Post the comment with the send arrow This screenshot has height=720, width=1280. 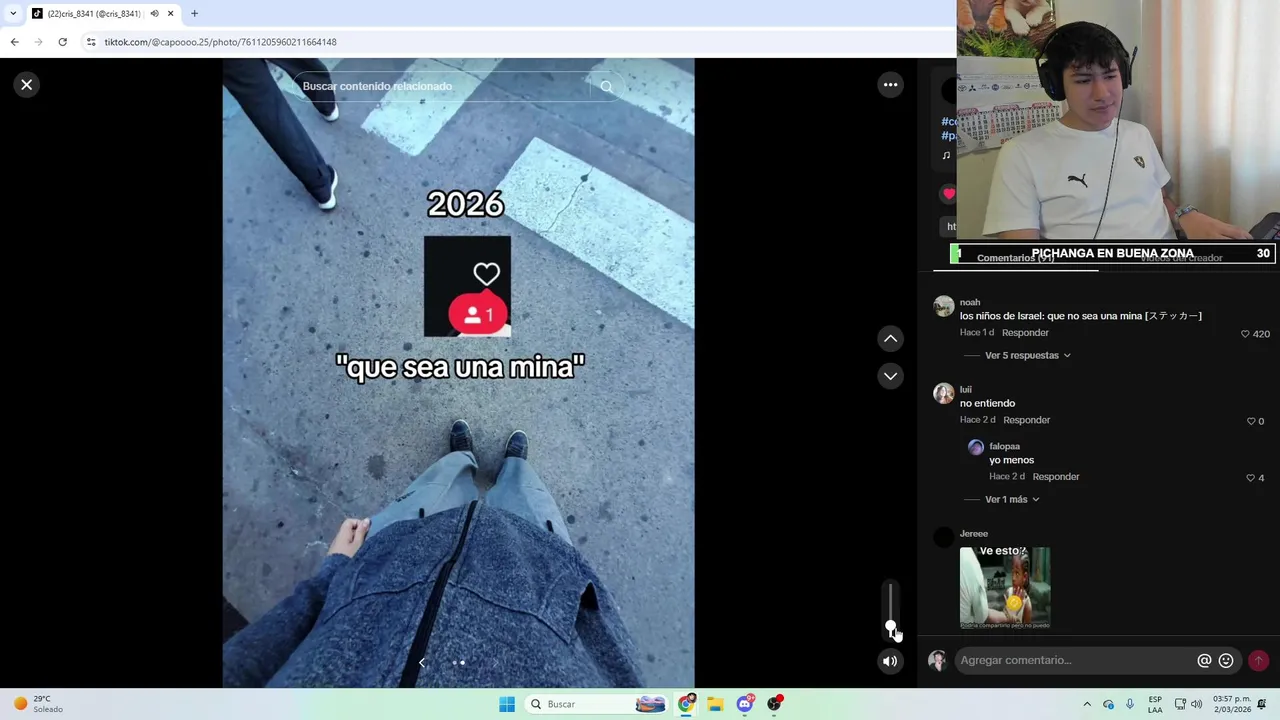pos(1258,660)
